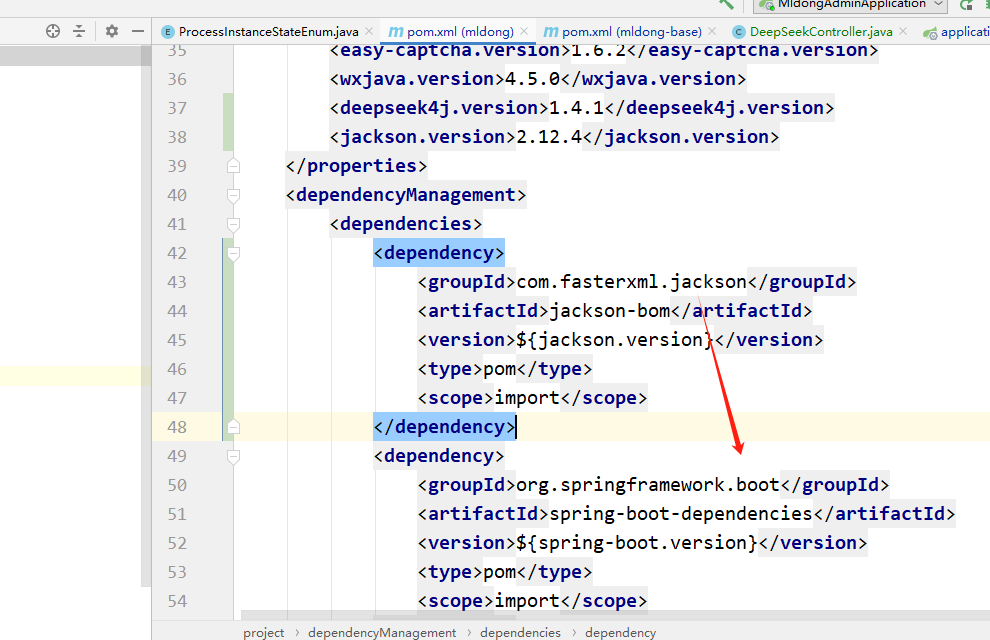
Task: Click com.fasterxml.jackson groupId value
Action: pos(631,282)
